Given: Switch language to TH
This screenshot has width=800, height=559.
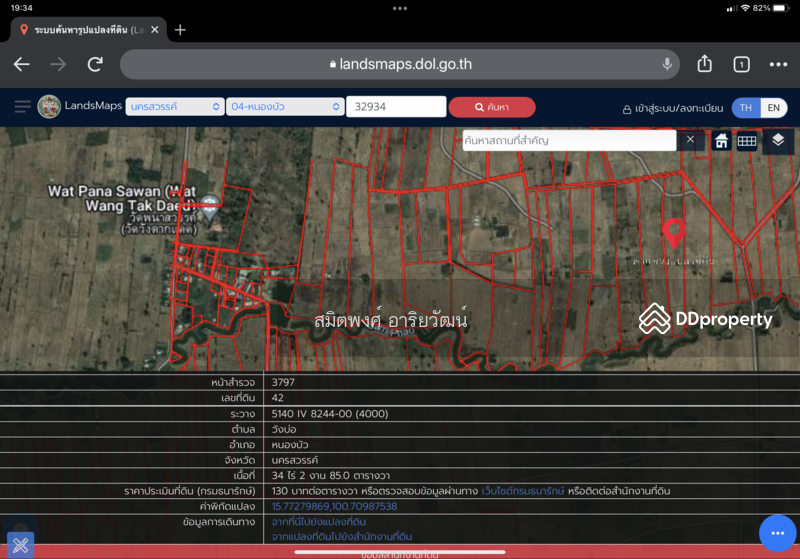Looking at the screenshot, I should [746, 108].
